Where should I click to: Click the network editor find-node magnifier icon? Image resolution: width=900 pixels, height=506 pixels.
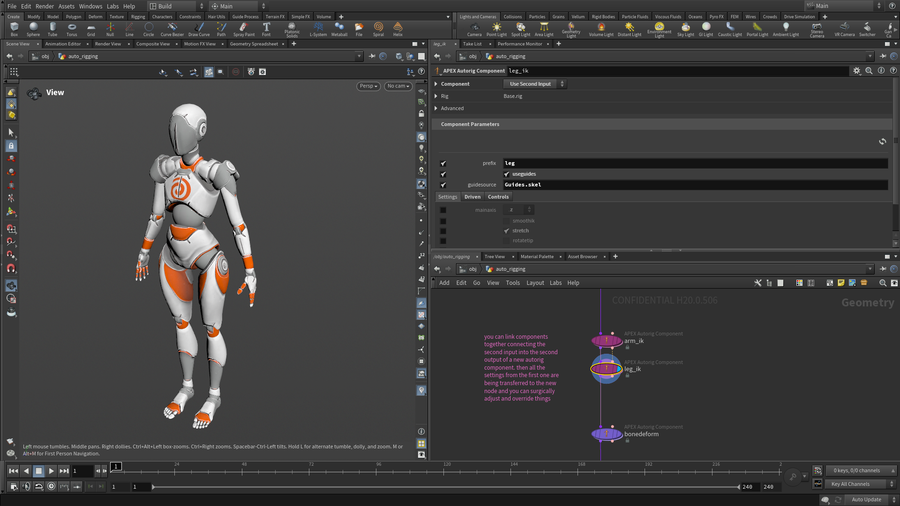click(883, 283)
